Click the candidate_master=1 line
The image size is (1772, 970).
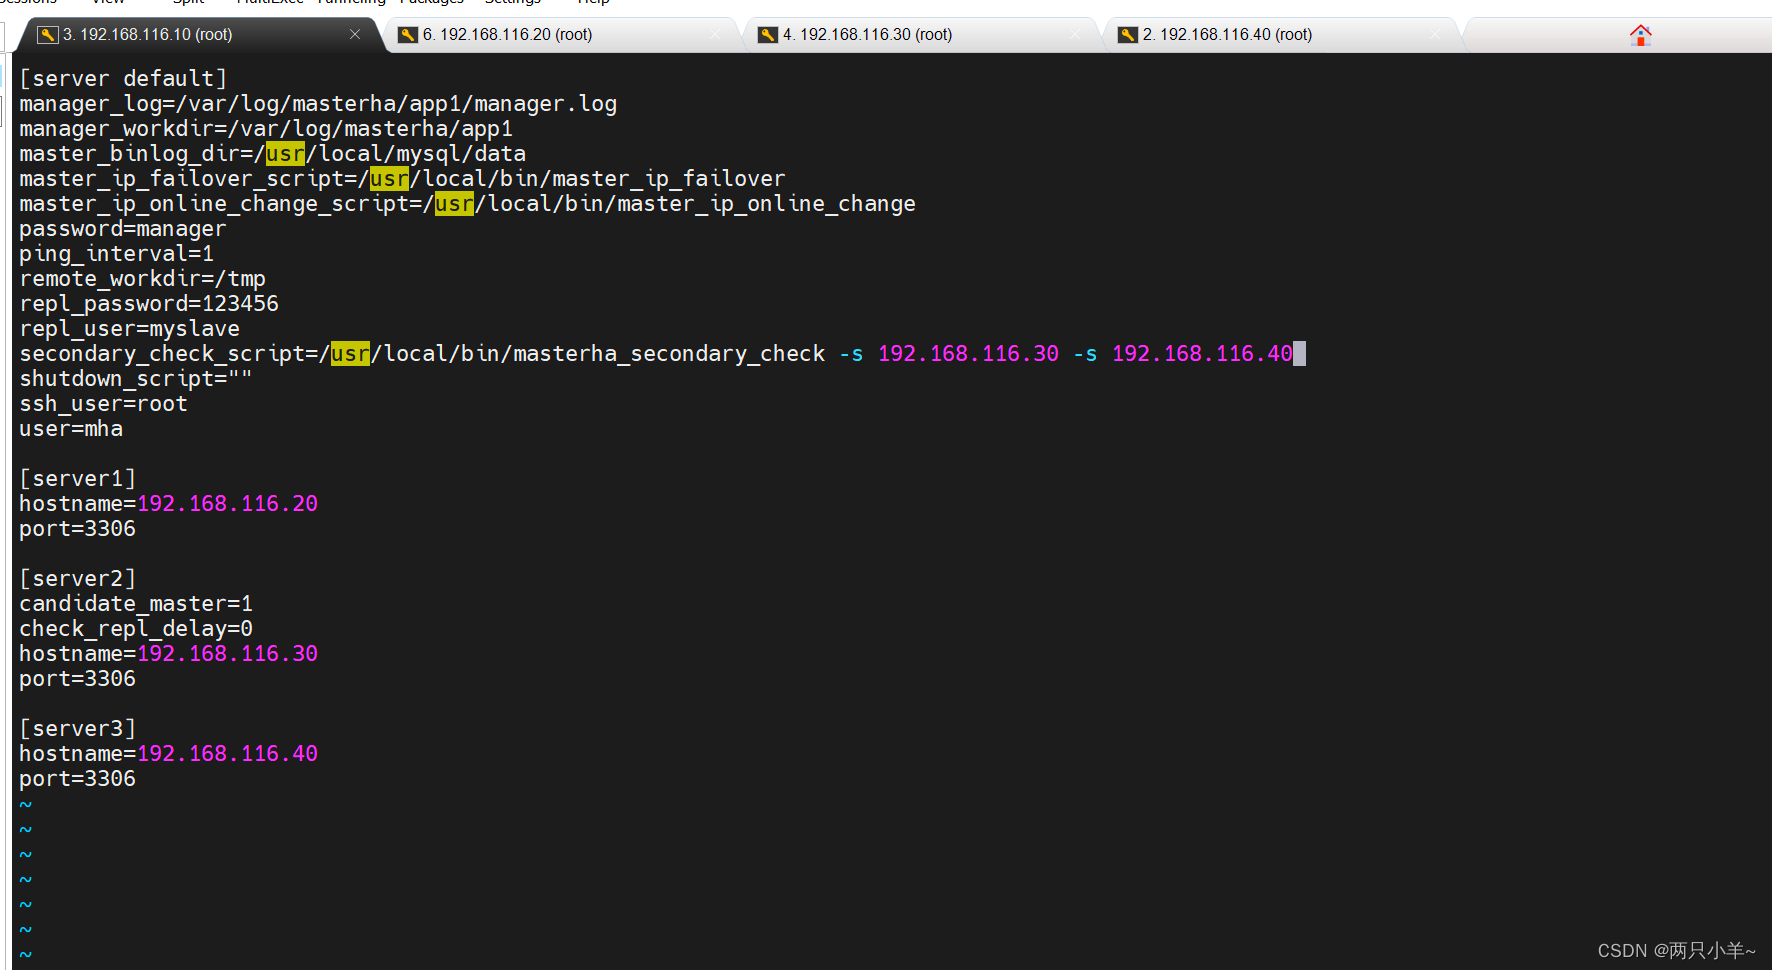click(x=136, y=603)
